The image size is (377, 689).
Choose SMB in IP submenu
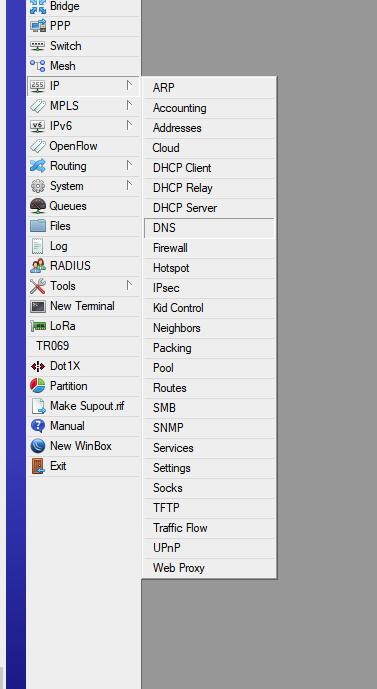coord(209,408)
